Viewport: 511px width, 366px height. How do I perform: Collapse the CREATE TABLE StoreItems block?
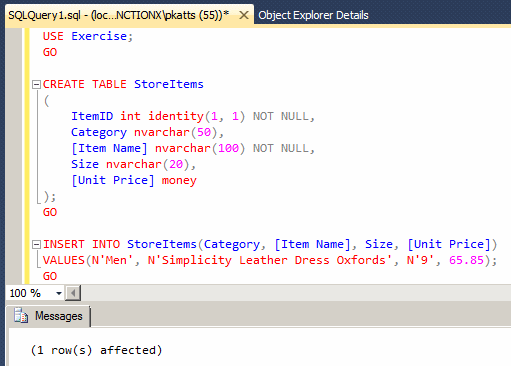coord(36,84)
